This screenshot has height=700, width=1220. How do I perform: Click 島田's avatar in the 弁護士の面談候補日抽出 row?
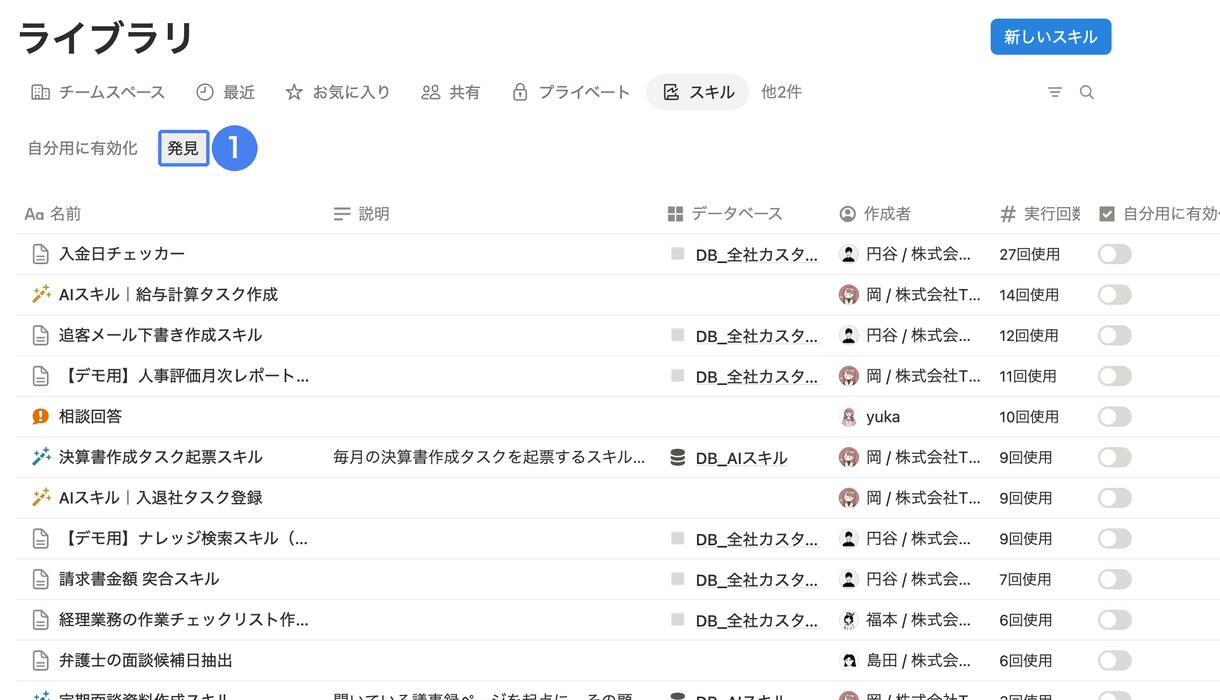[x=849, y=660]
